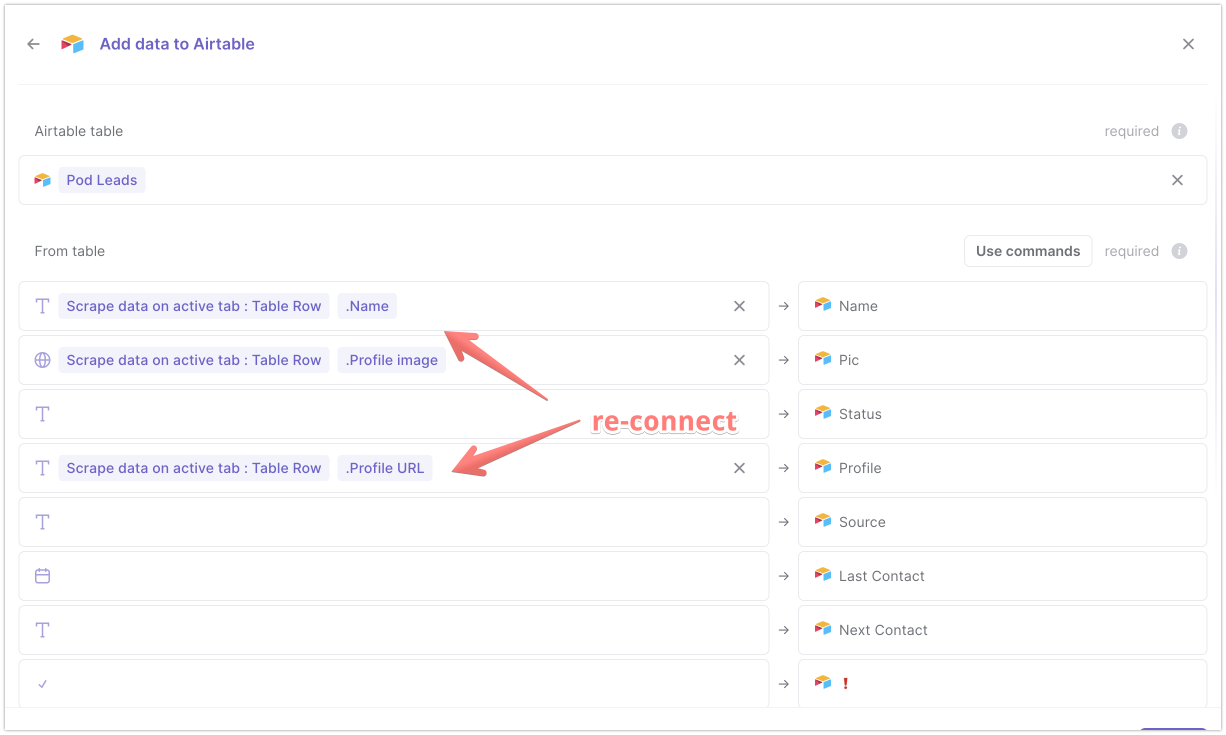Click text type icon in Profile row

point(42,468)
